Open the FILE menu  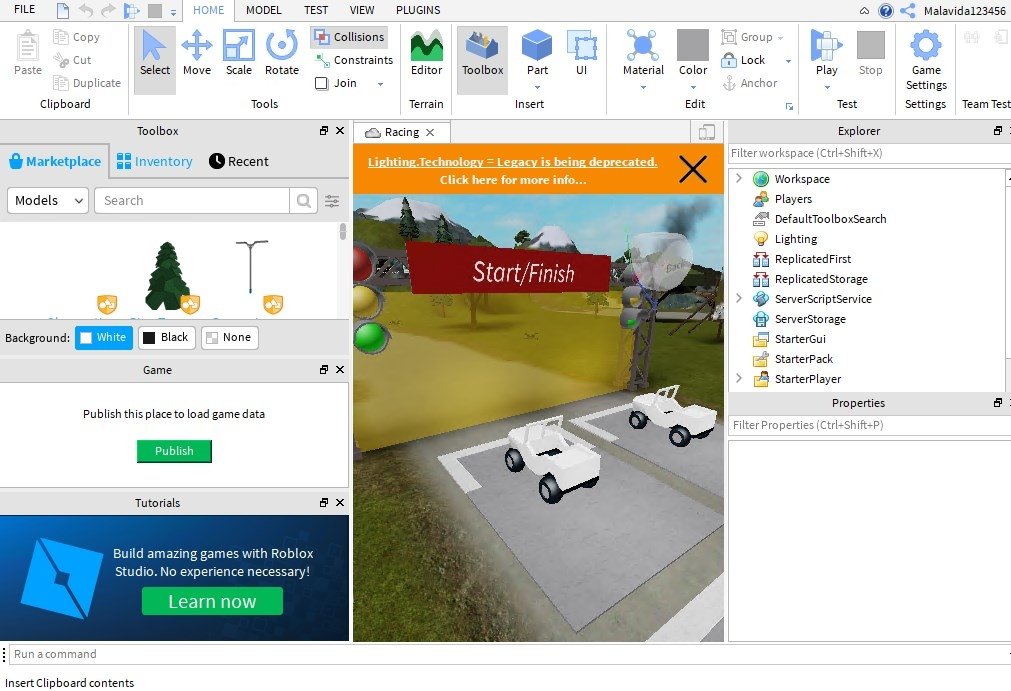pyautogui.click(x=25, y=10)
